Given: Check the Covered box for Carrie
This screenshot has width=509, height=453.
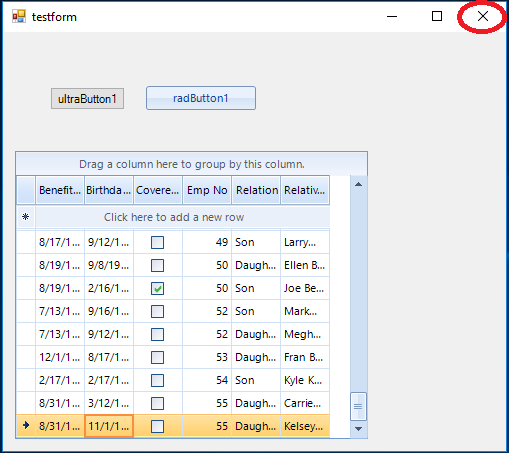Looking at the screenshot, I should coord(157,403).
